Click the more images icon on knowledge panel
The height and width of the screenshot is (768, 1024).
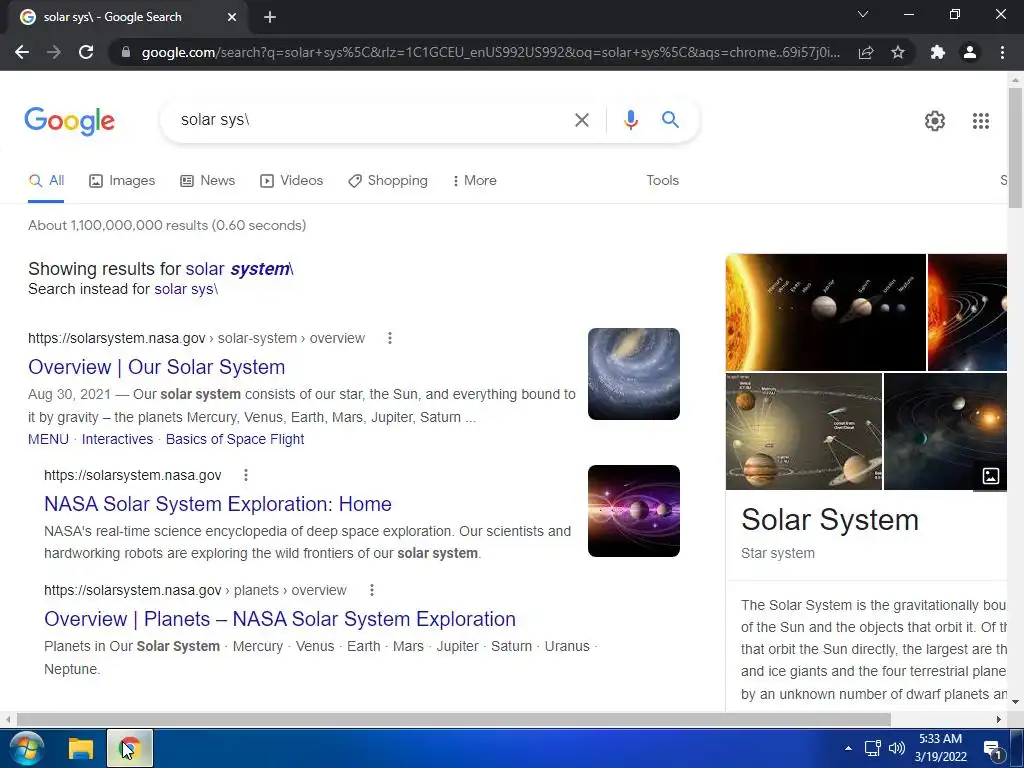tap(990, 476)
